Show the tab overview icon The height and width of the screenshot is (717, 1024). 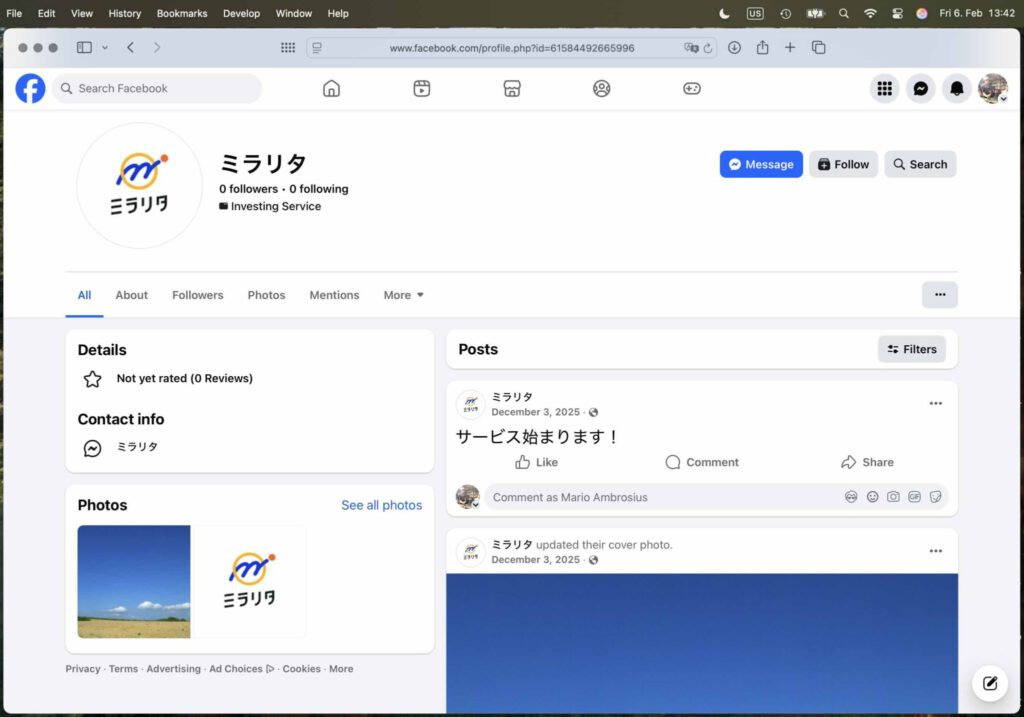pos(818,47)
